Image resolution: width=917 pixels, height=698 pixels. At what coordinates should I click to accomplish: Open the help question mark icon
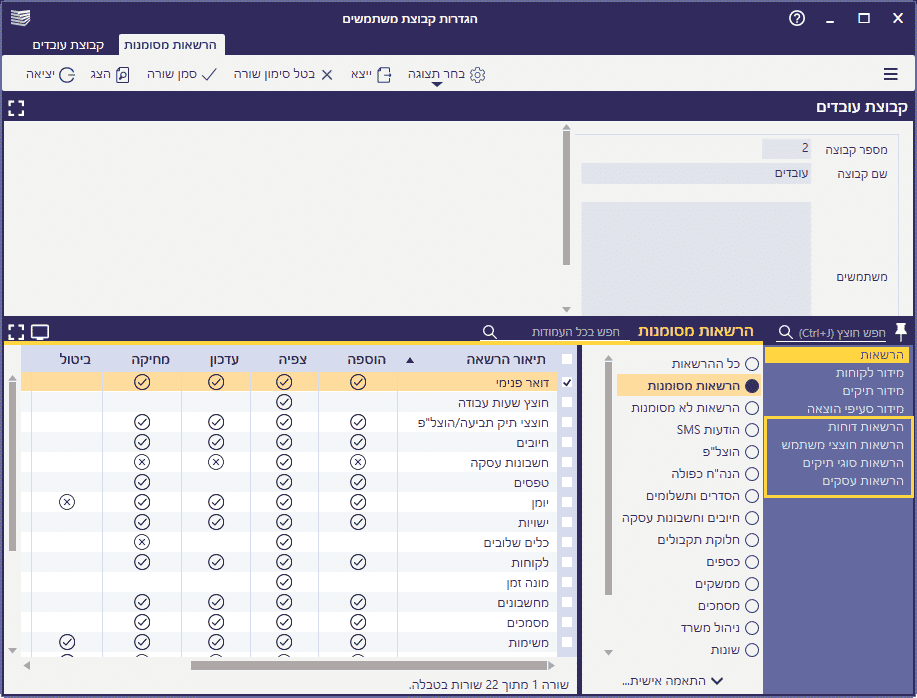(x=797, y=19)
